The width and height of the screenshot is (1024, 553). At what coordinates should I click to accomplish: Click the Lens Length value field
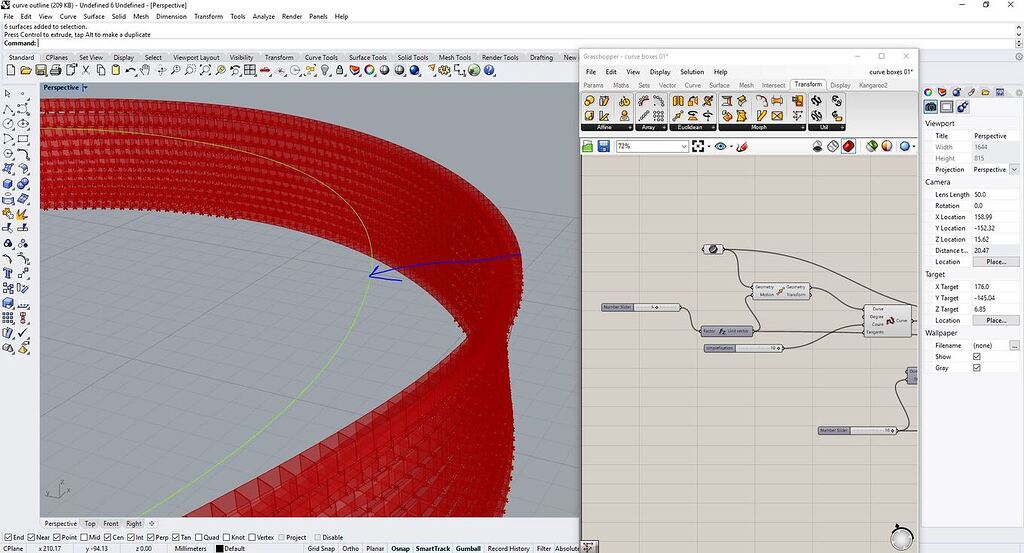coord(994,195)
